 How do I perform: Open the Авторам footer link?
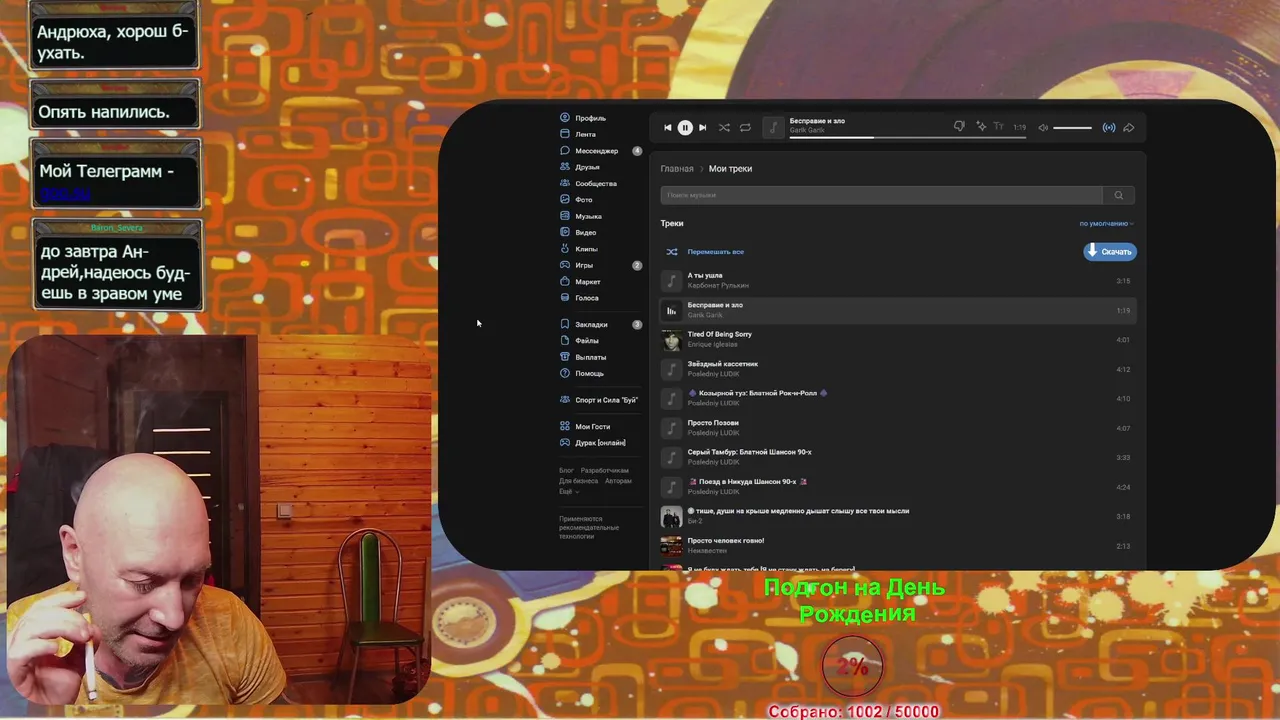tap(618, 481)
